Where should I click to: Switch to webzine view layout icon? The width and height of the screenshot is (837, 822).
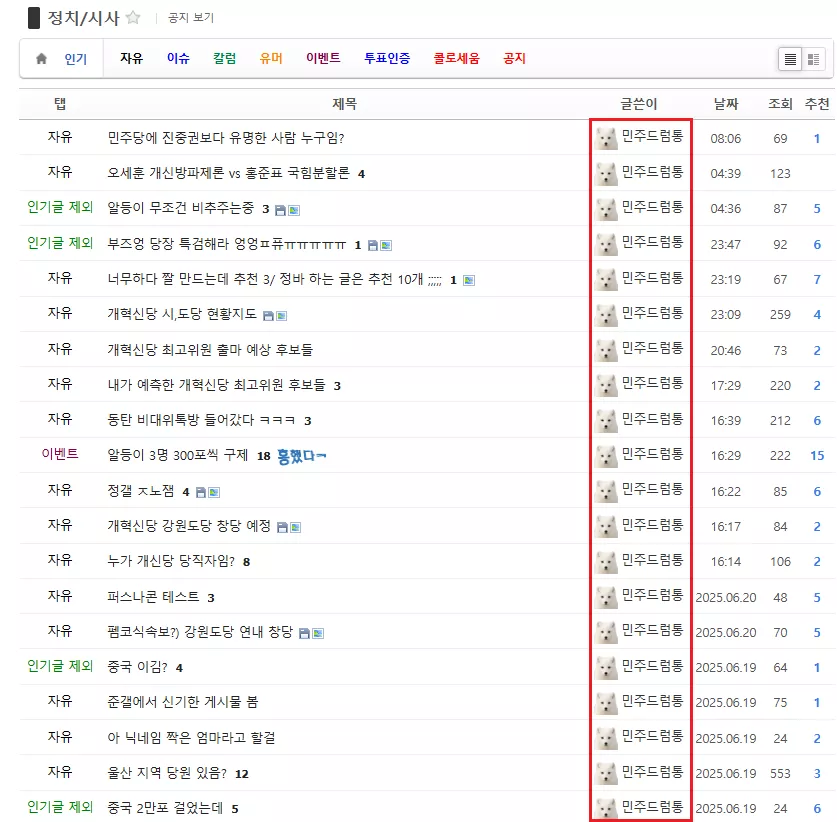814,59
